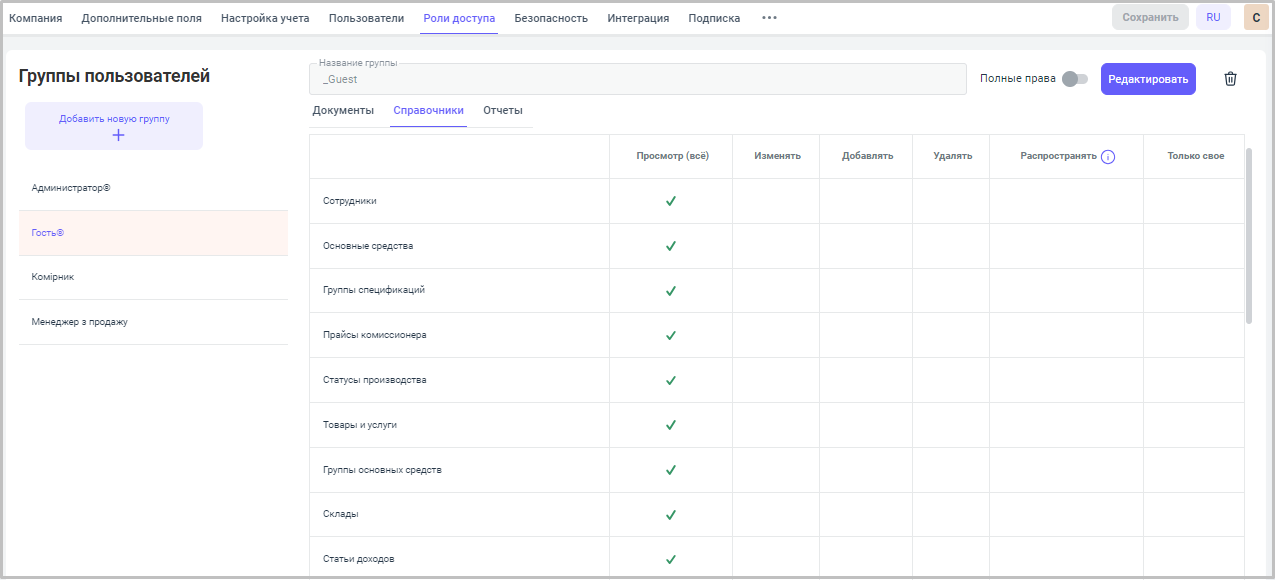1275x580 pixels.
Task: Open the Безопасность menu section
Action: (551, 18)
